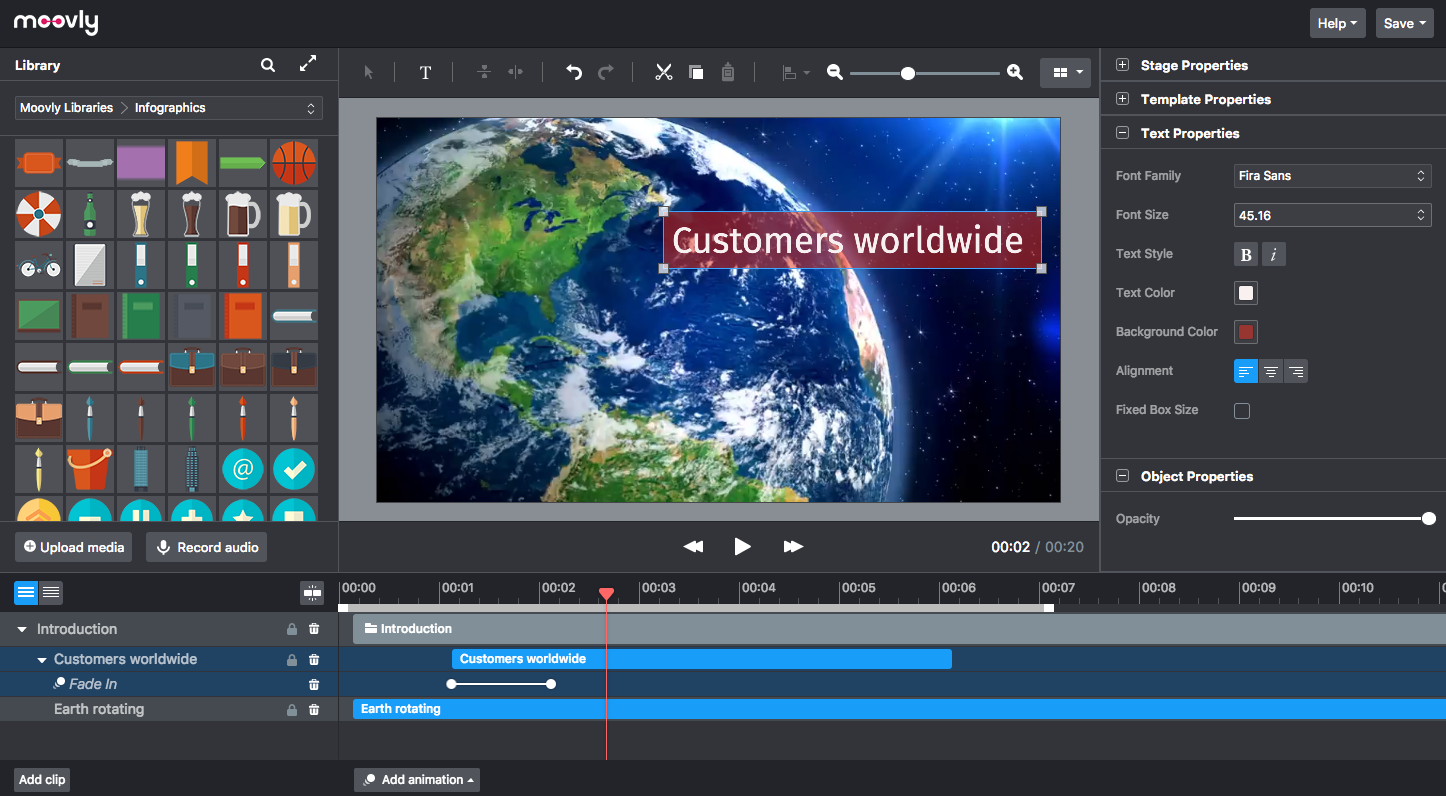1446x796 pixels.
Task: Set text alignment to center
Action: coord(1271,372)
